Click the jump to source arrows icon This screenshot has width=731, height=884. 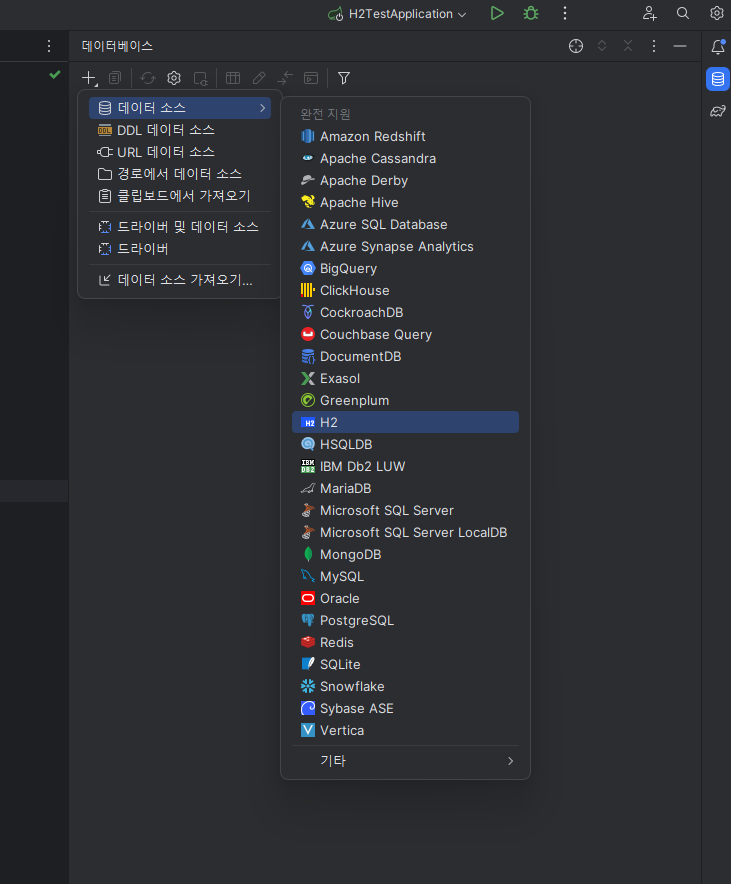285,78
